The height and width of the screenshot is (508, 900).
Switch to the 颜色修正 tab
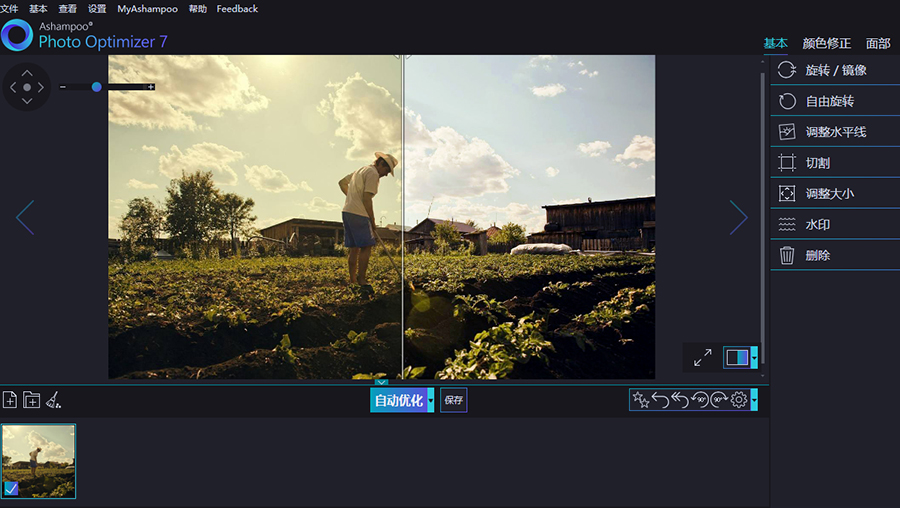point(826,43)
